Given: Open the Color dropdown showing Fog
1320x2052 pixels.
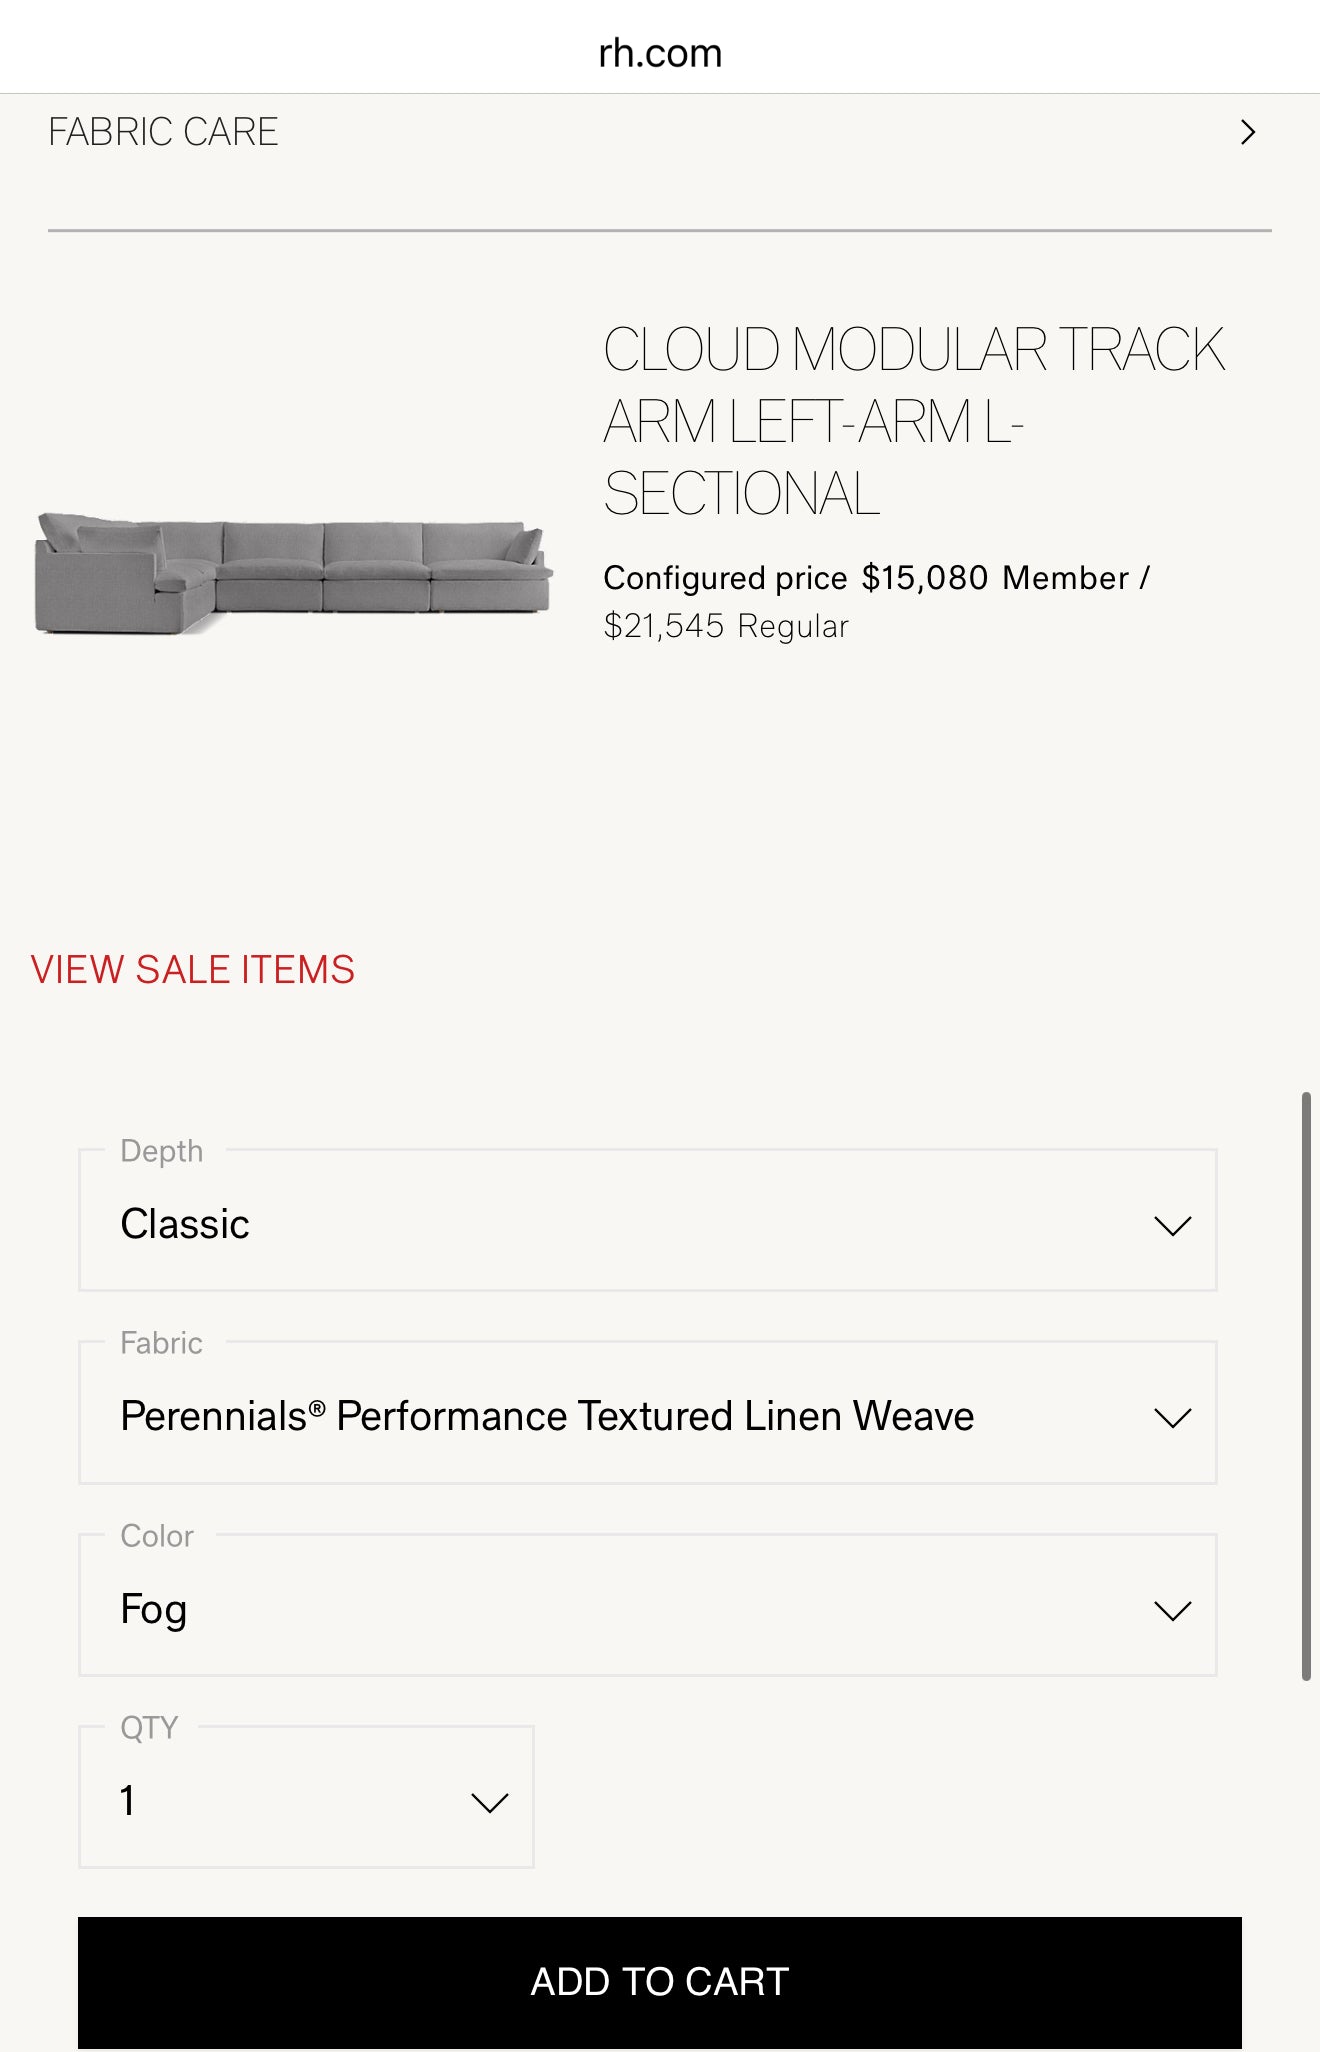Looking at the screenshot, I should coord(646,1609).
